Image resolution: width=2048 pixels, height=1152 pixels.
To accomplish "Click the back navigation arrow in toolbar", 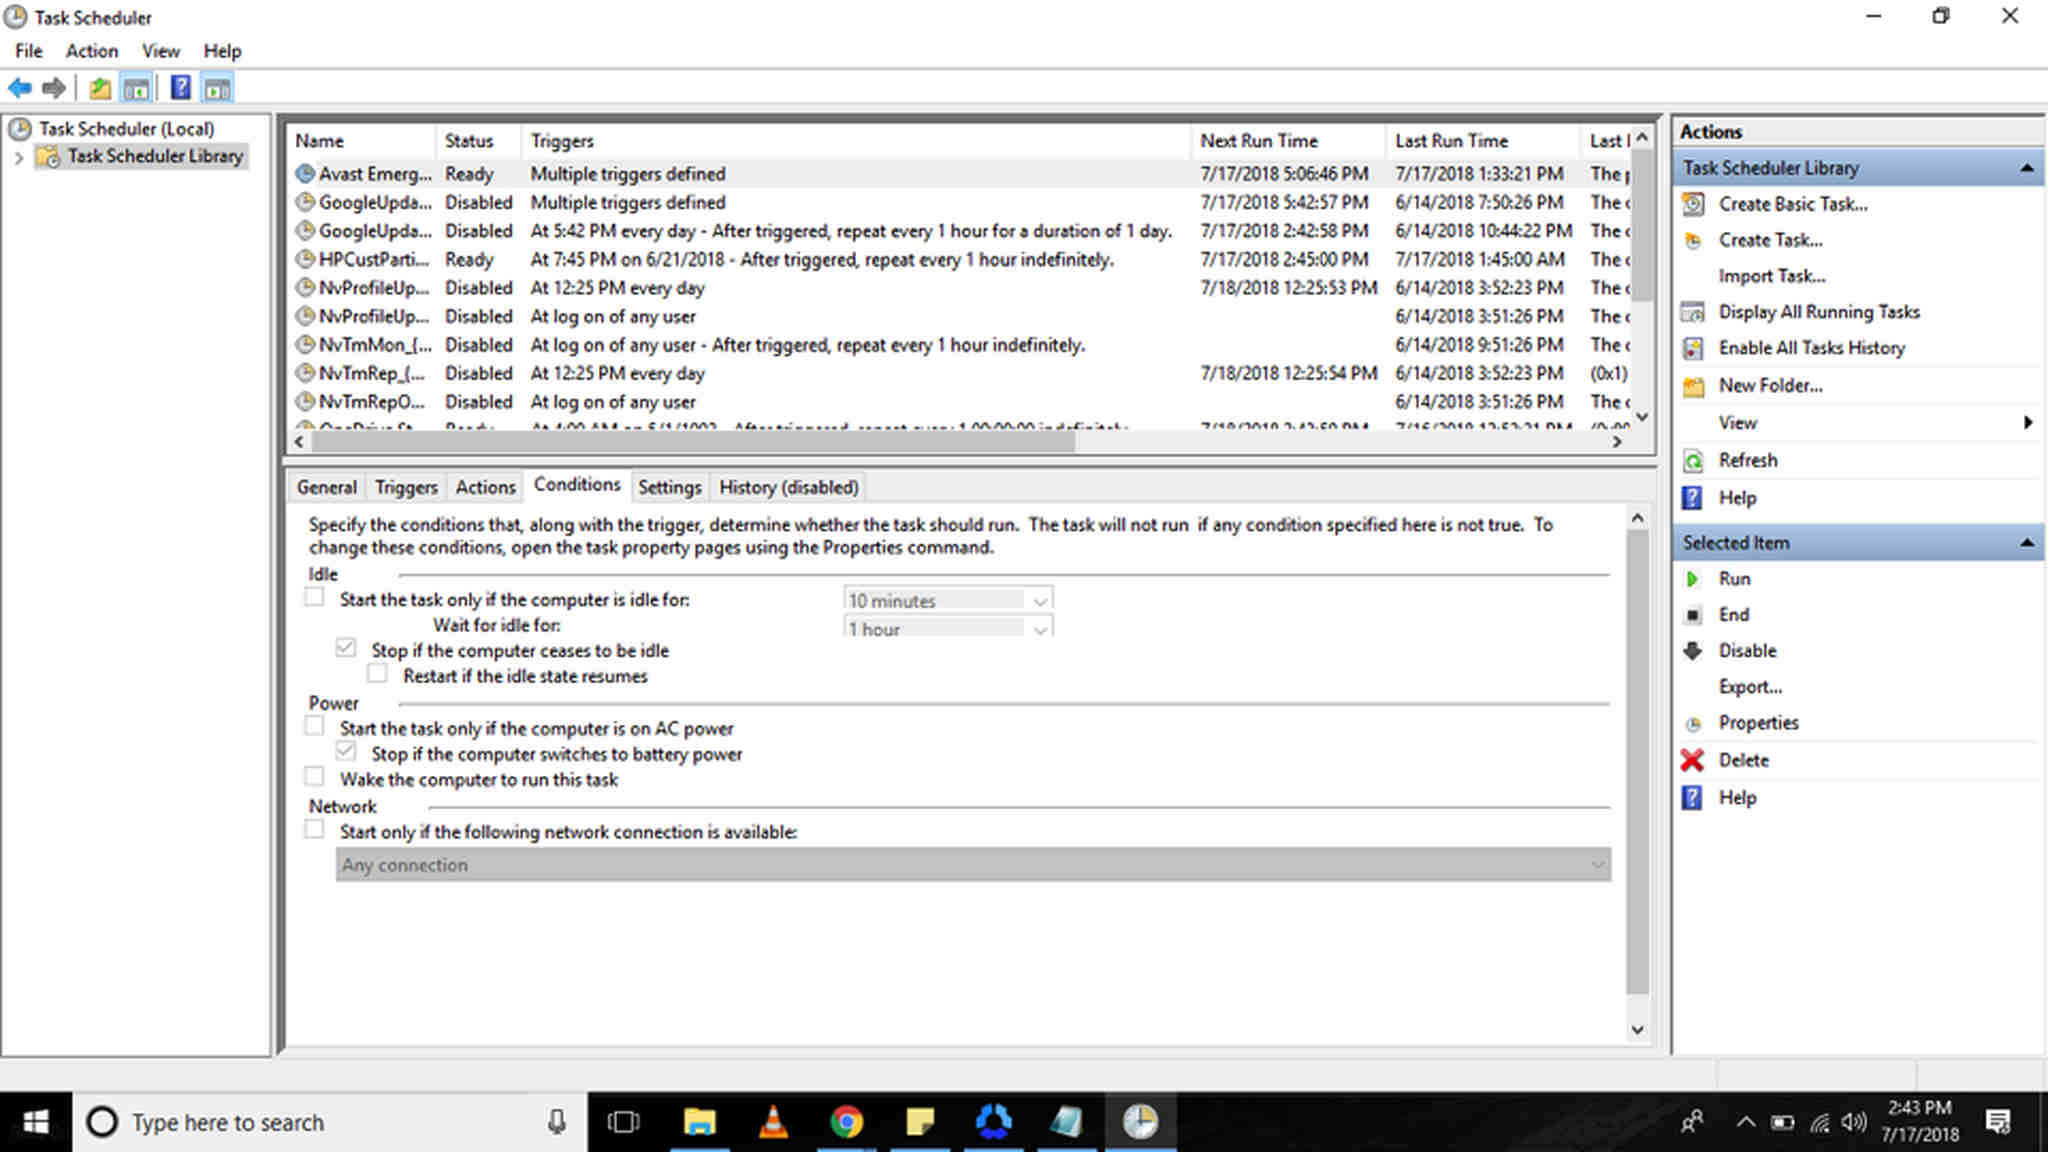I will tap(20, 88).
